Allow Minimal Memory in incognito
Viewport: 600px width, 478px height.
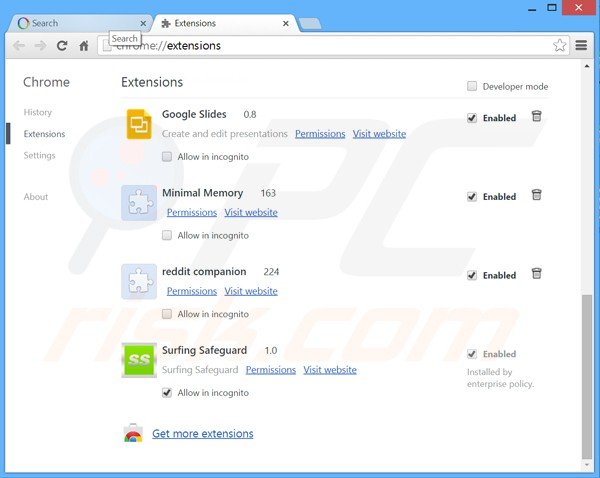167,235
